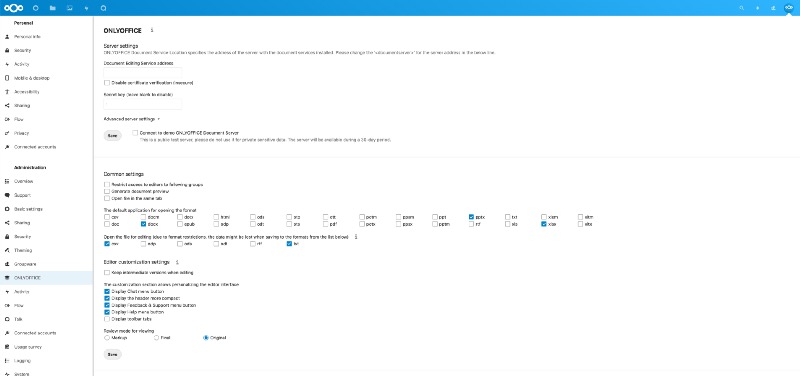The image size is (800, 376).
Task: Check Keep intermediate versions when editing
Action: click(107, 272)
